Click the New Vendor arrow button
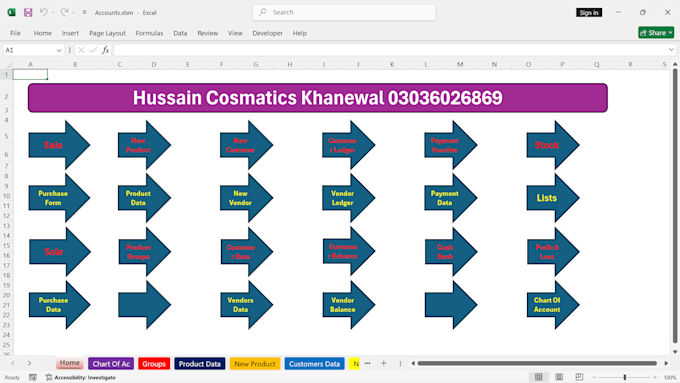The width and height of the screenshot is (680, 383). click(x=246, y=198)
